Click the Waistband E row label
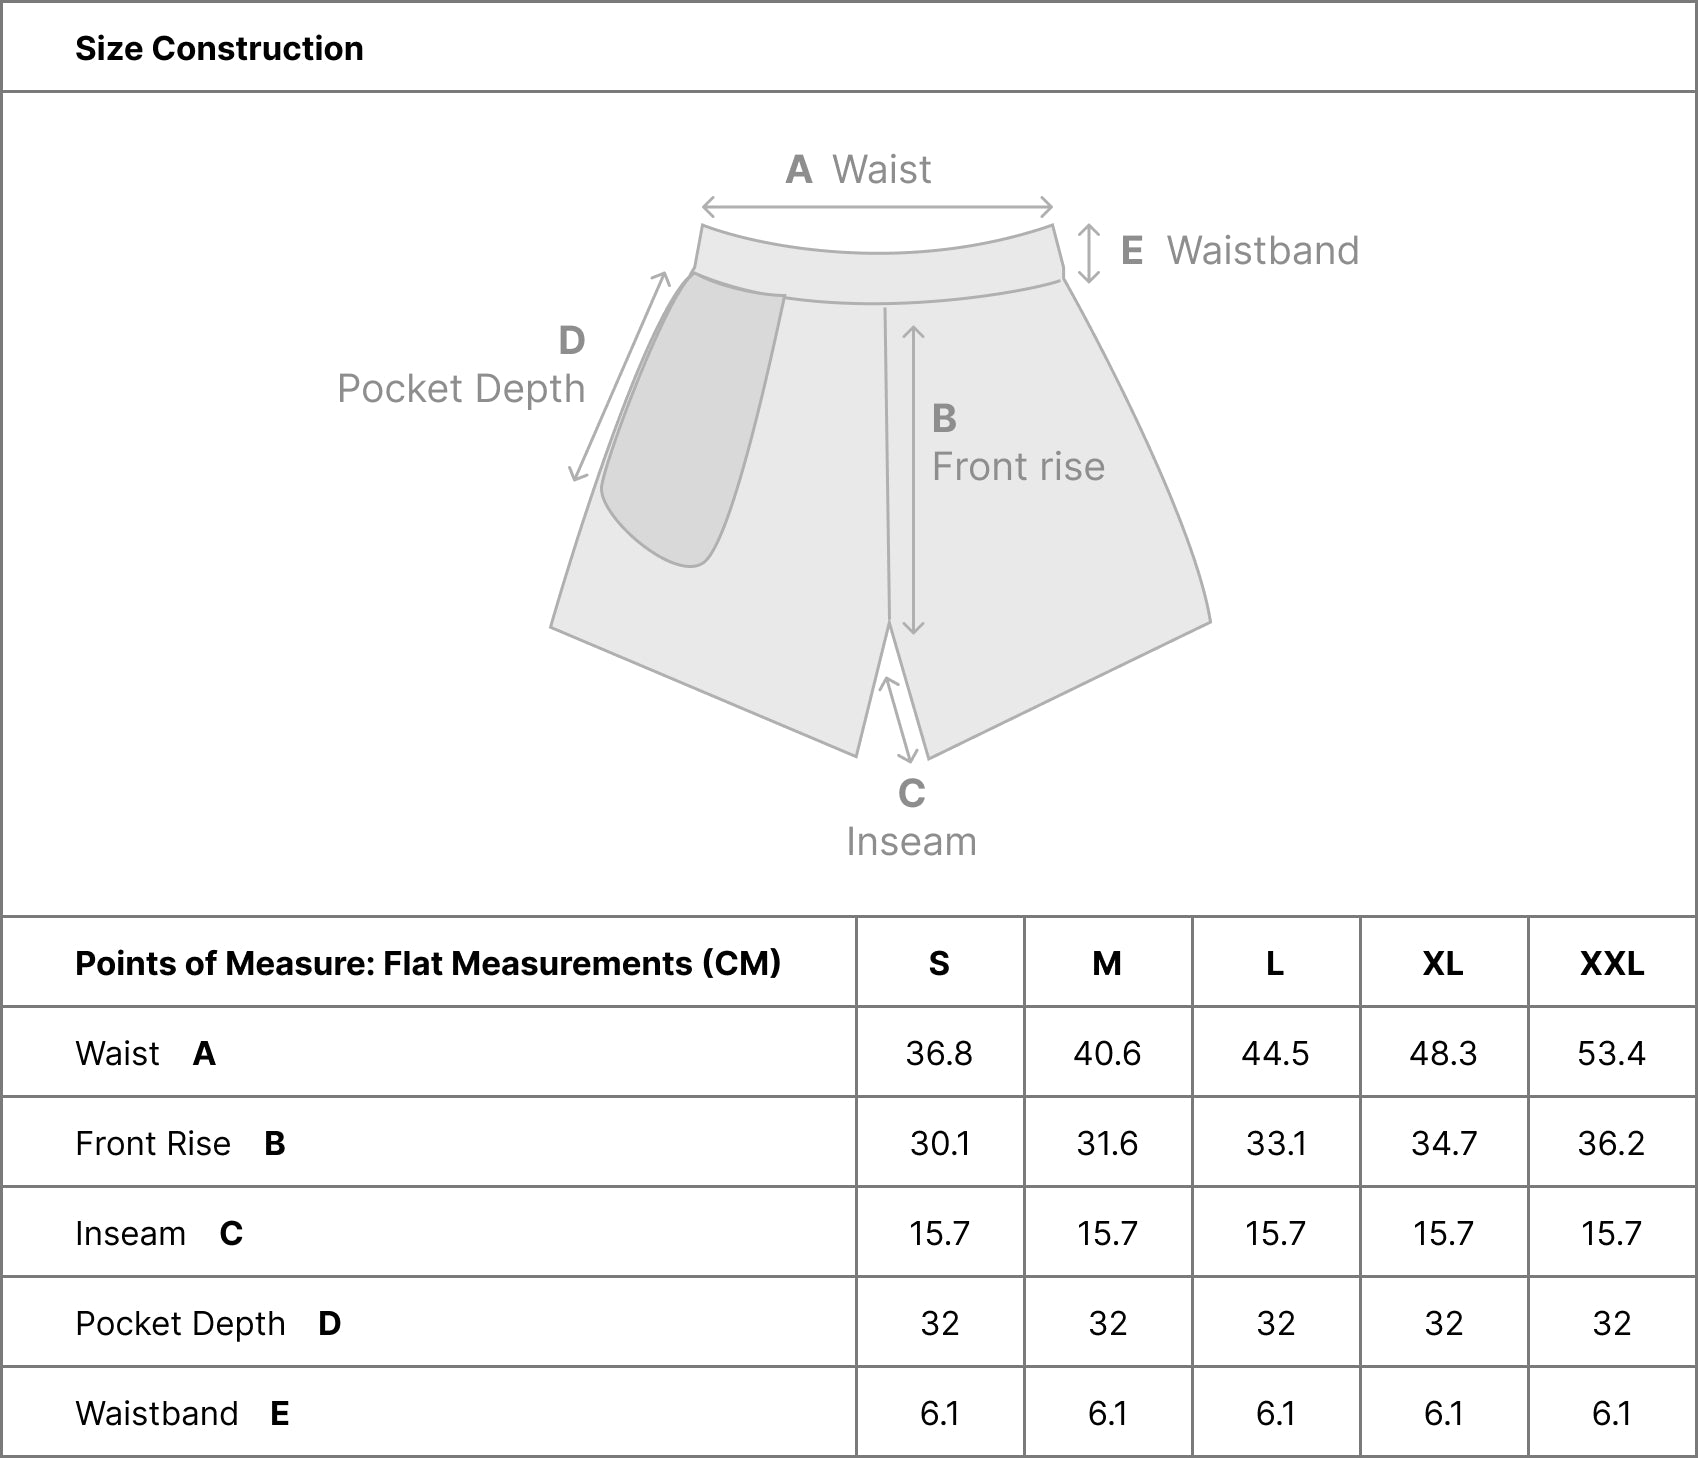 pos(183,1413)
